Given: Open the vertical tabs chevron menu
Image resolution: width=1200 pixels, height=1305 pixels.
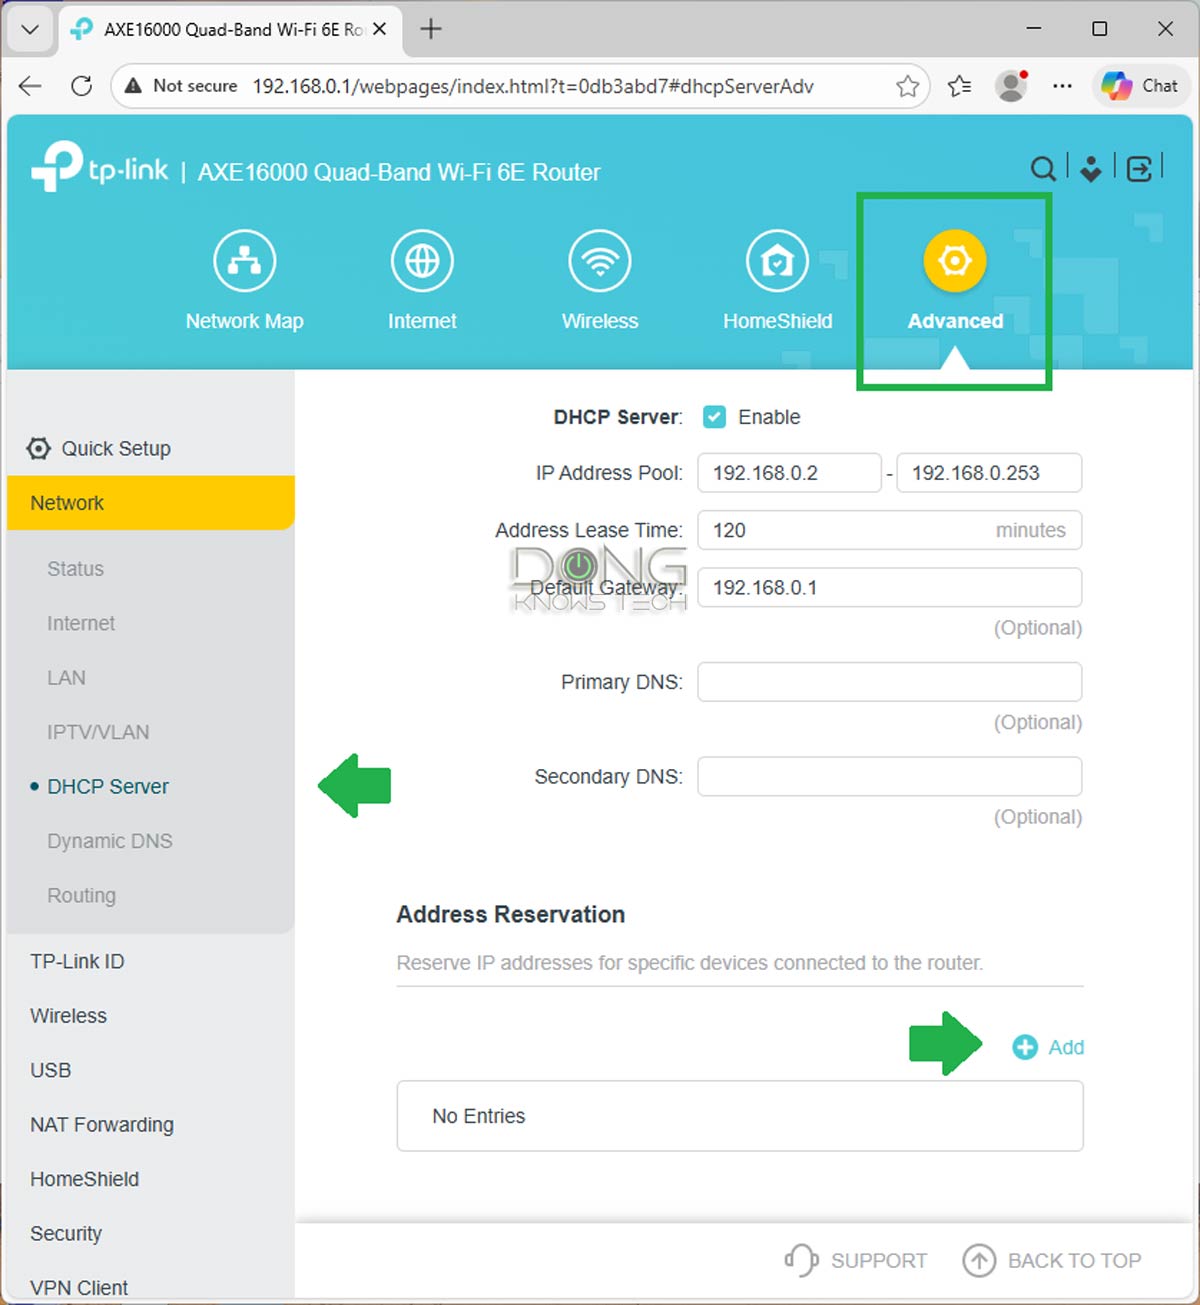Looking at the screenshot, I should [29, 29].
